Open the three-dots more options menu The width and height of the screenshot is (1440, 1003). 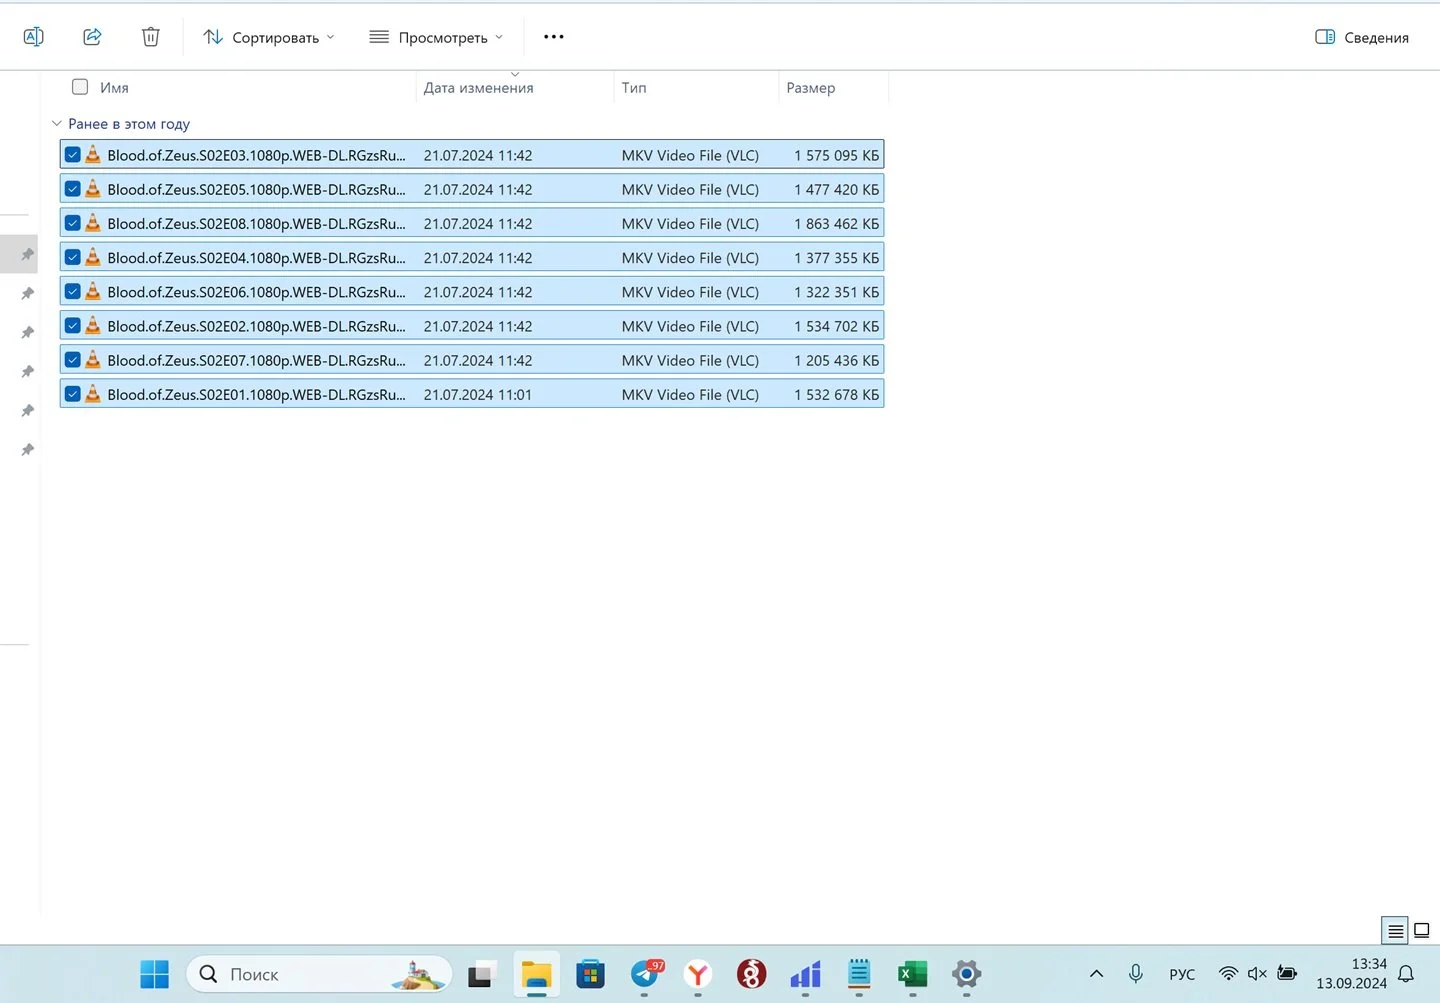(553, 37)
